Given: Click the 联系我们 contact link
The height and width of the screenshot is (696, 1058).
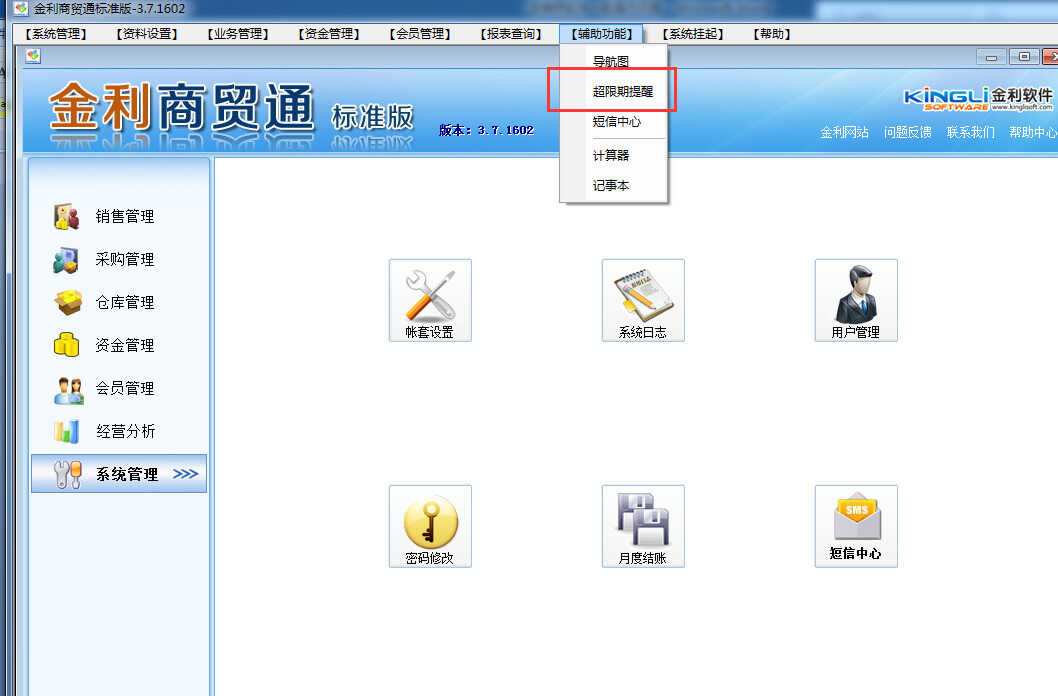Looking at the screenshot, I should [971, 132].
